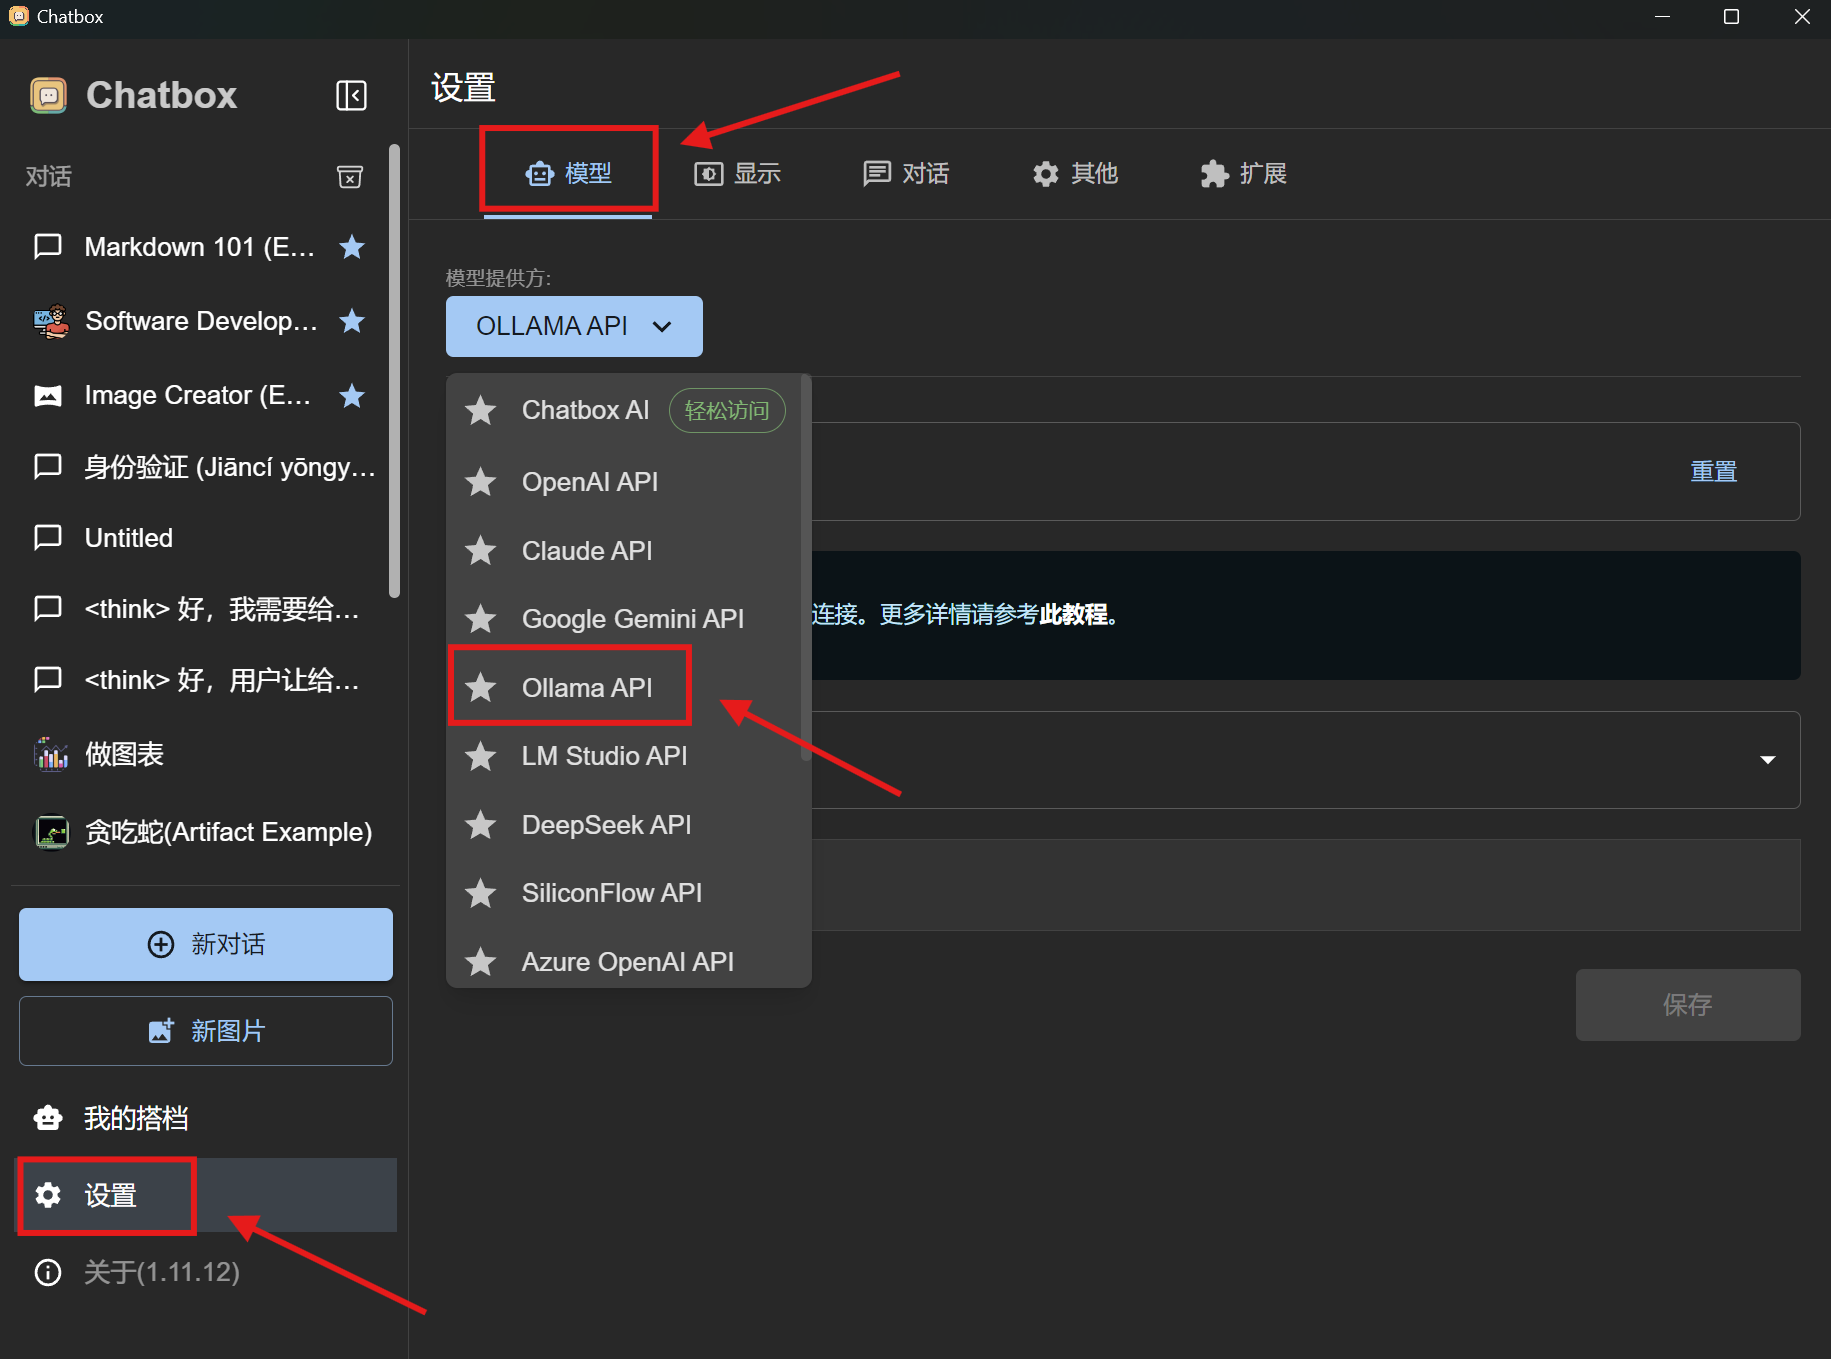Click the 贪吃蛇 snake game icon
The height and width of the screenshot is (1359, 1831).
(51, 832)
